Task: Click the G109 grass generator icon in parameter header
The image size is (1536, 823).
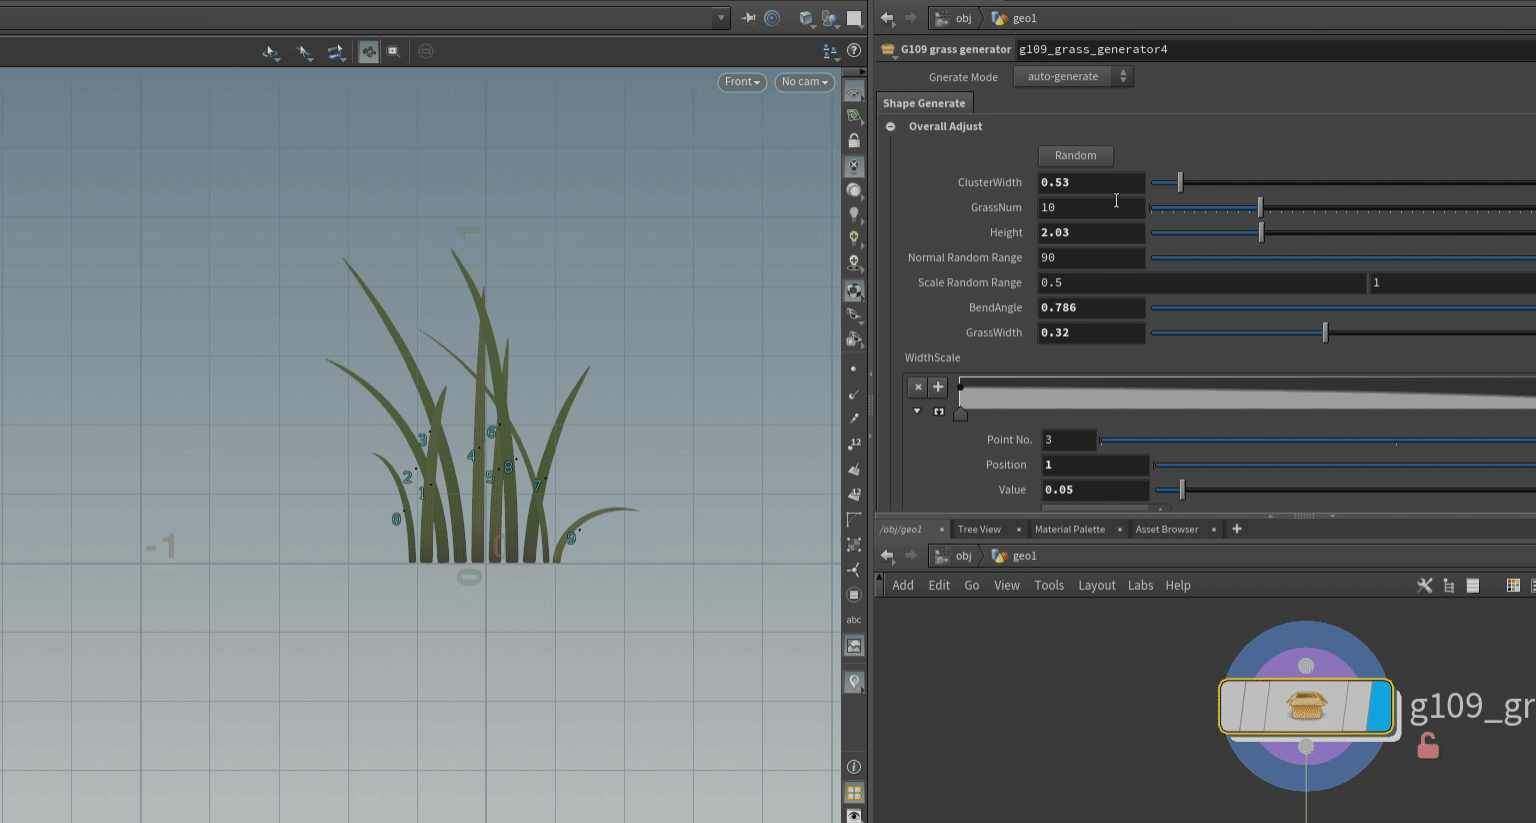Action: 888,48
